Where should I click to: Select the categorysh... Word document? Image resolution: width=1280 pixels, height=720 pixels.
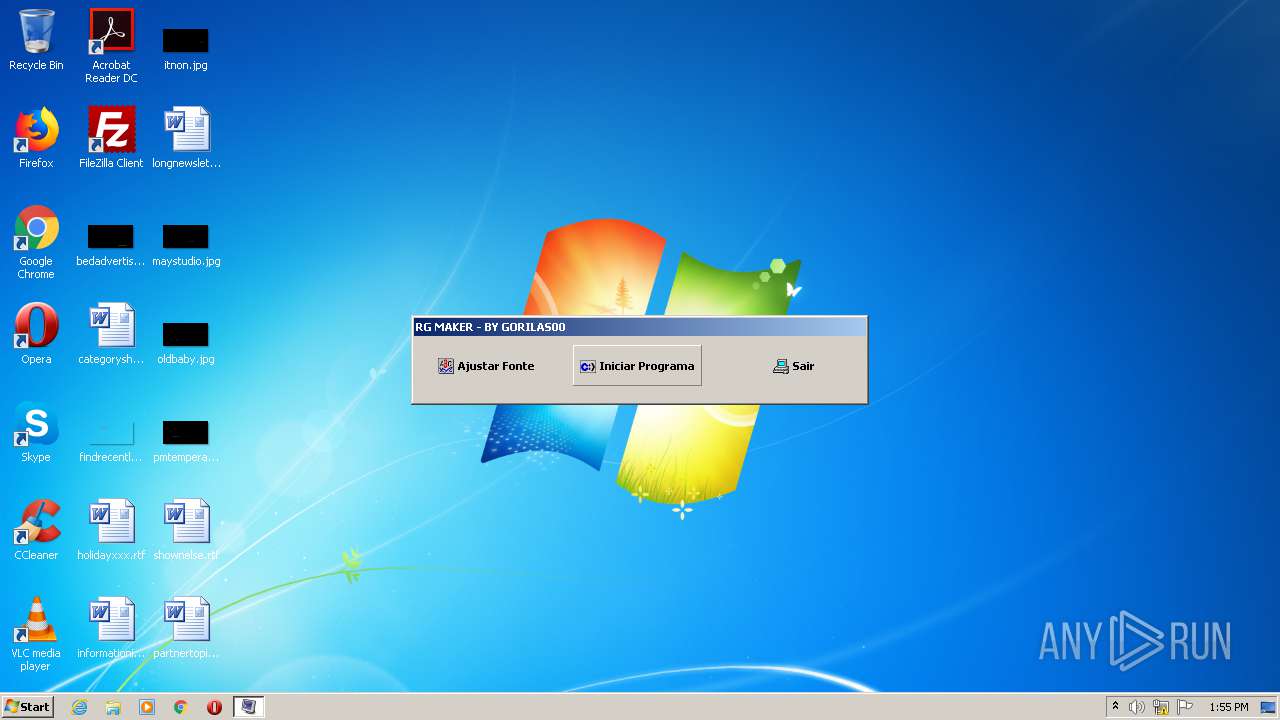[111, 334]
